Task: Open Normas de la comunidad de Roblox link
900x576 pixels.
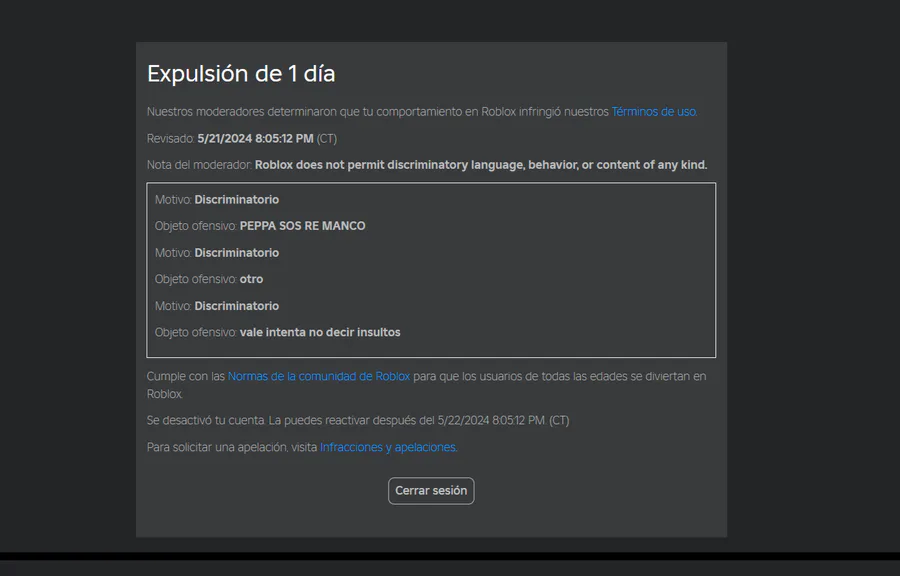Action: click(319, 376)
